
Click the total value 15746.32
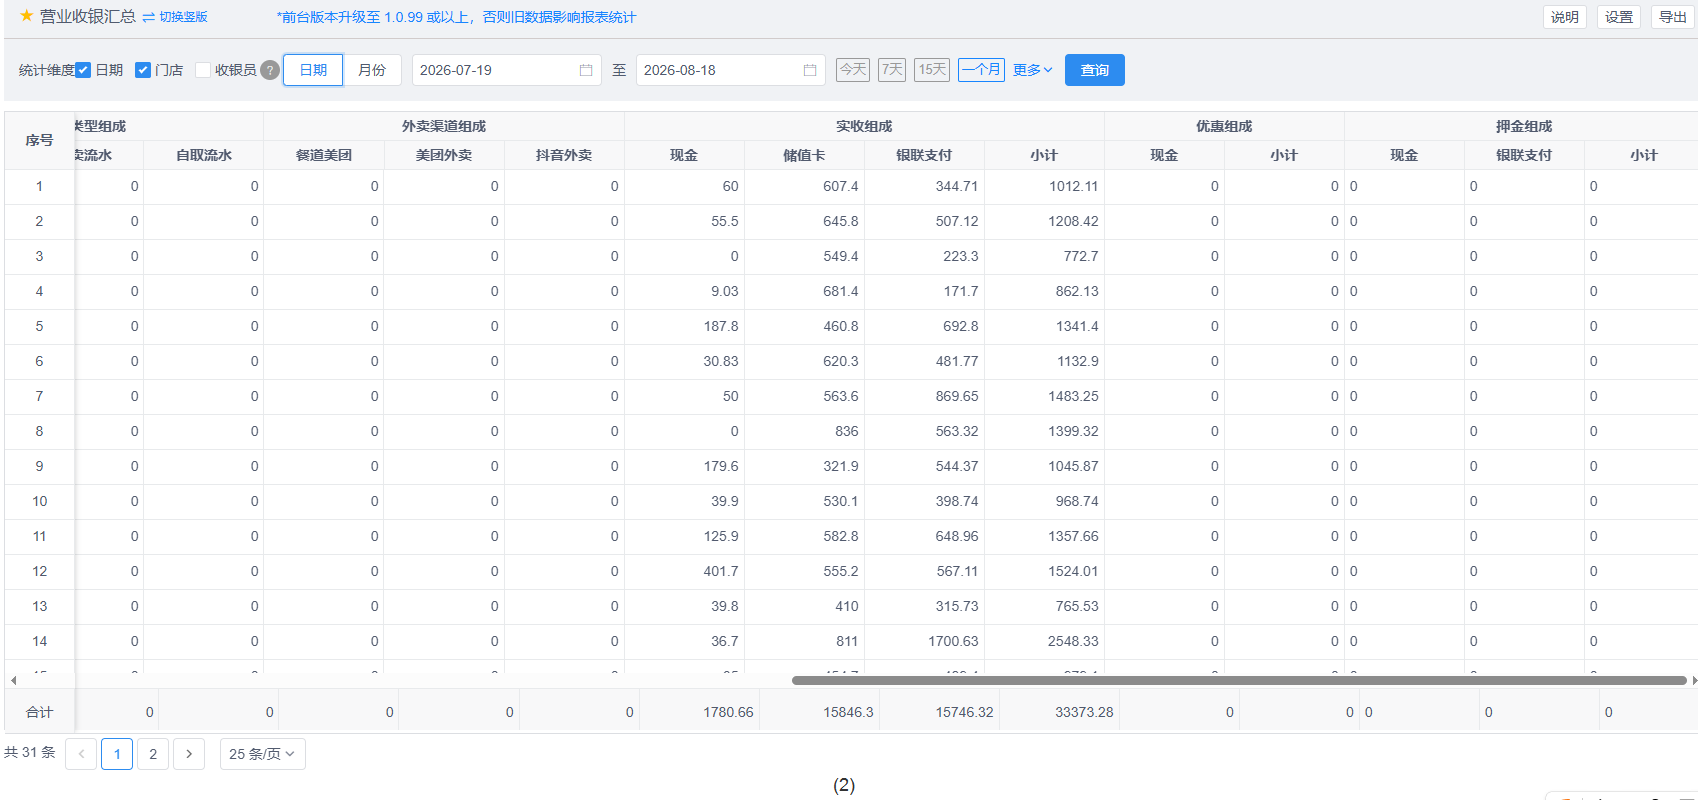(964, 713)
